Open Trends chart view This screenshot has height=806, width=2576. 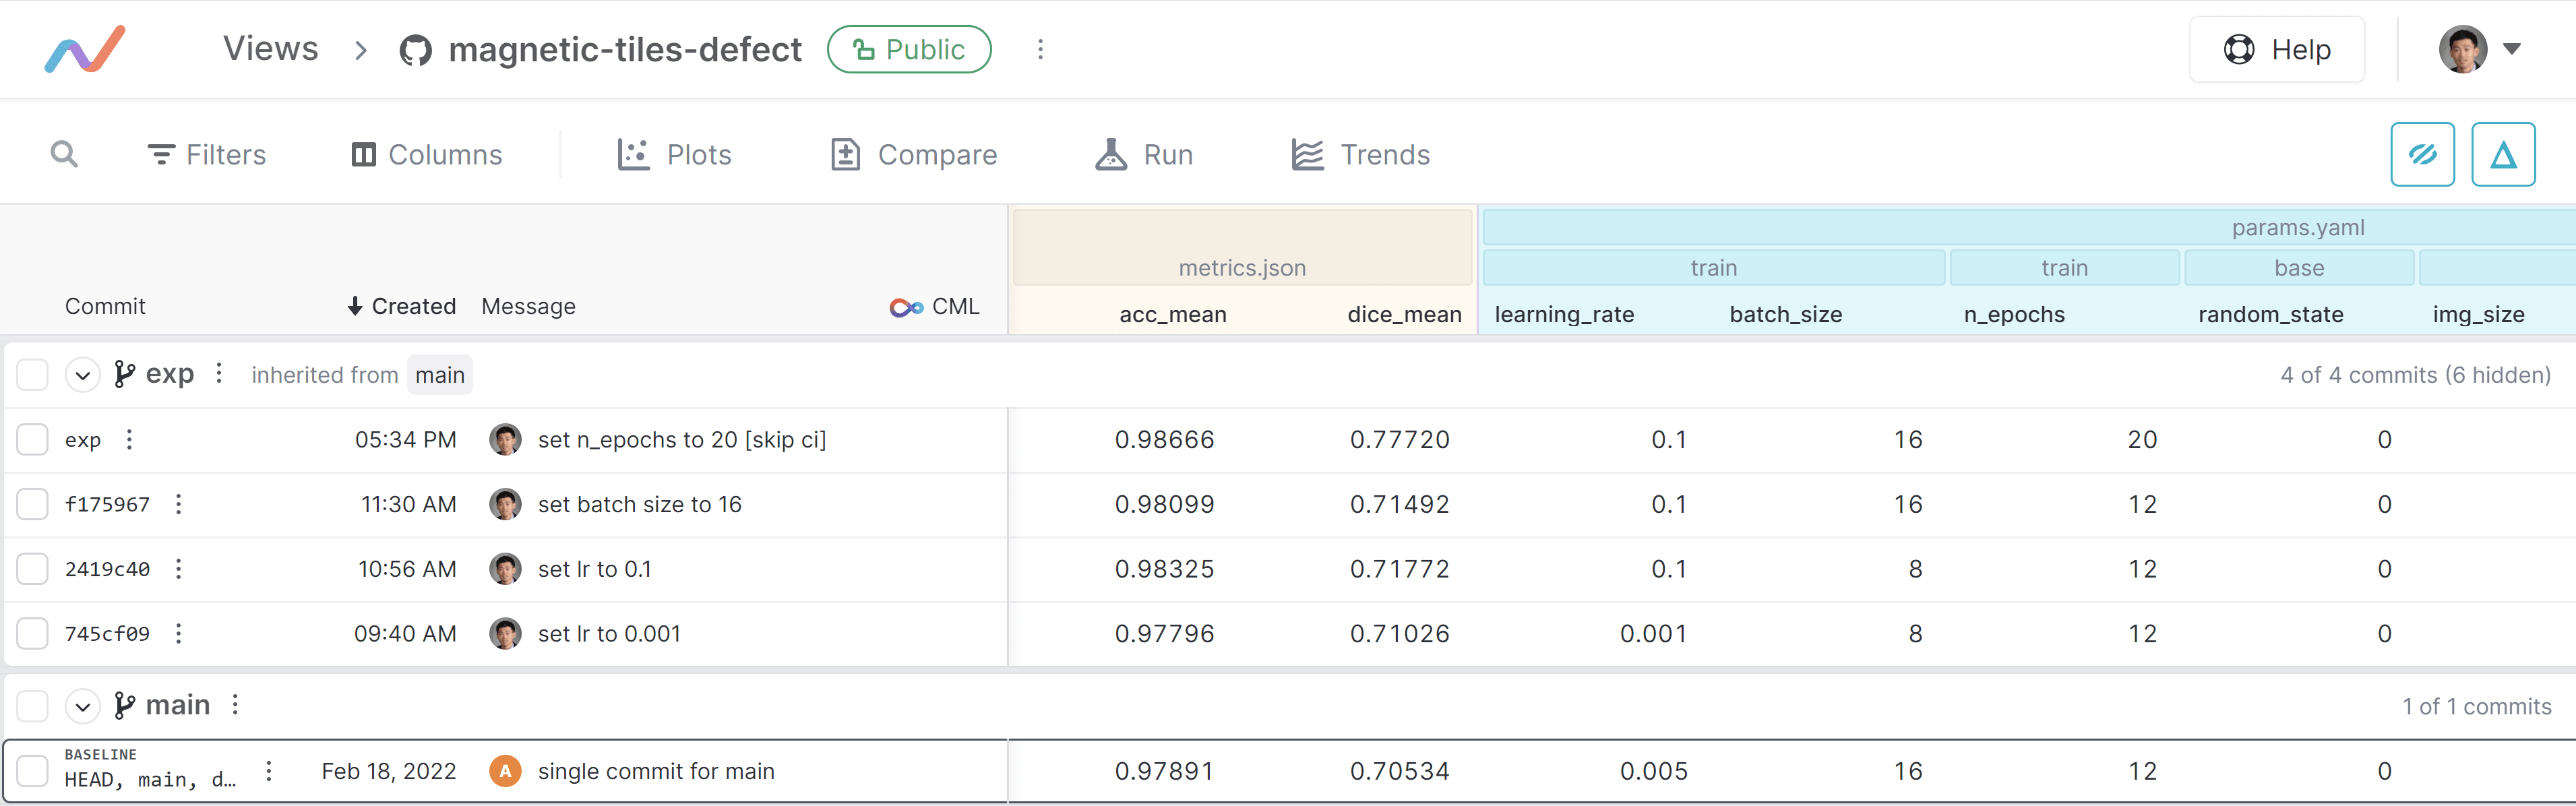click(1360, 155)
